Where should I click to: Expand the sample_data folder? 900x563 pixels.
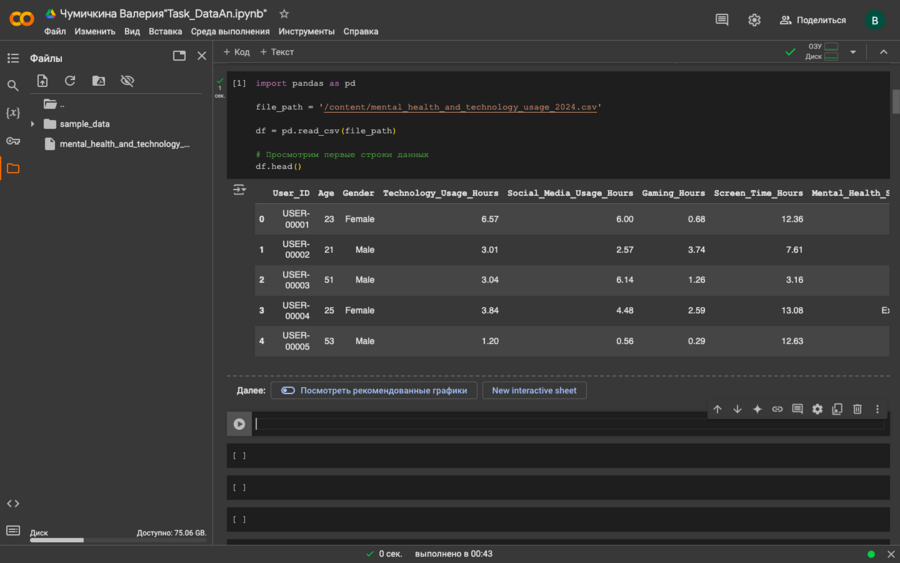[33, 124]
